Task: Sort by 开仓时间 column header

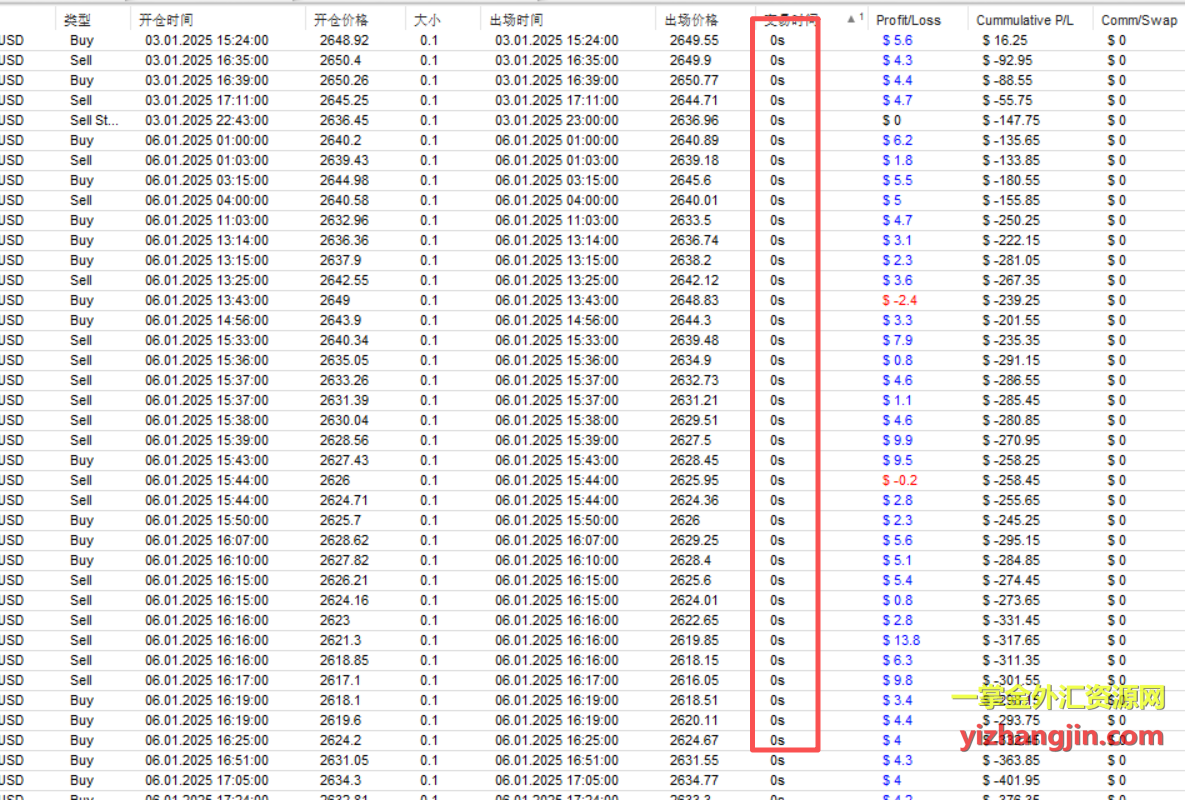Action: pyautogui.click(x=168, y=20)
